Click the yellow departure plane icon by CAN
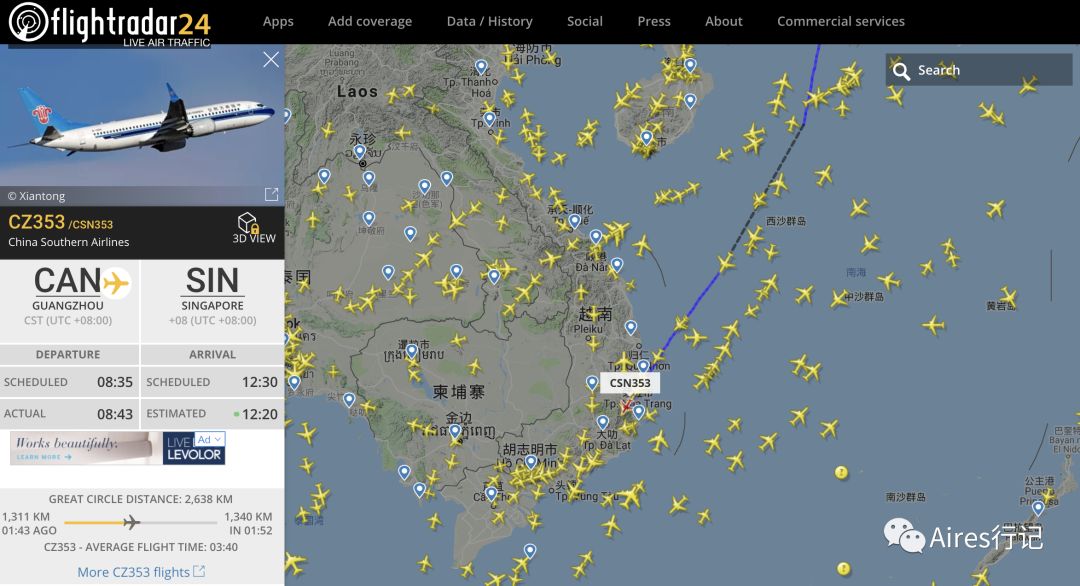The image size is (1080, 586). (116, 283)
